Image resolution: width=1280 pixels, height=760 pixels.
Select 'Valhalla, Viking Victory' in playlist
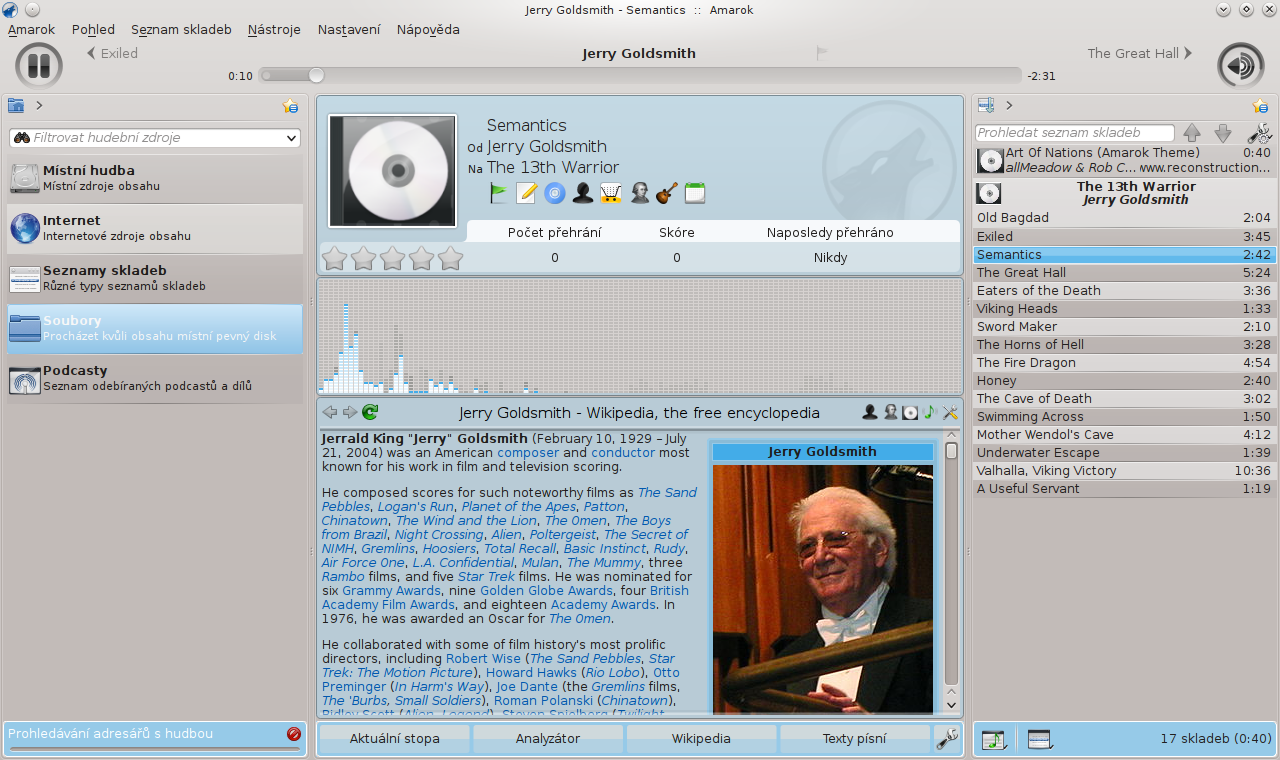tap(1124, 471)
